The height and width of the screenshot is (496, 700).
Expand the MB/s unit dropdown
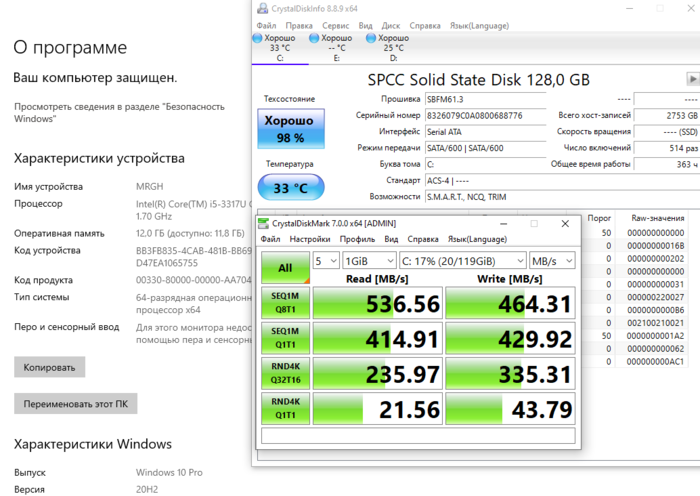(x=552, y=261)
